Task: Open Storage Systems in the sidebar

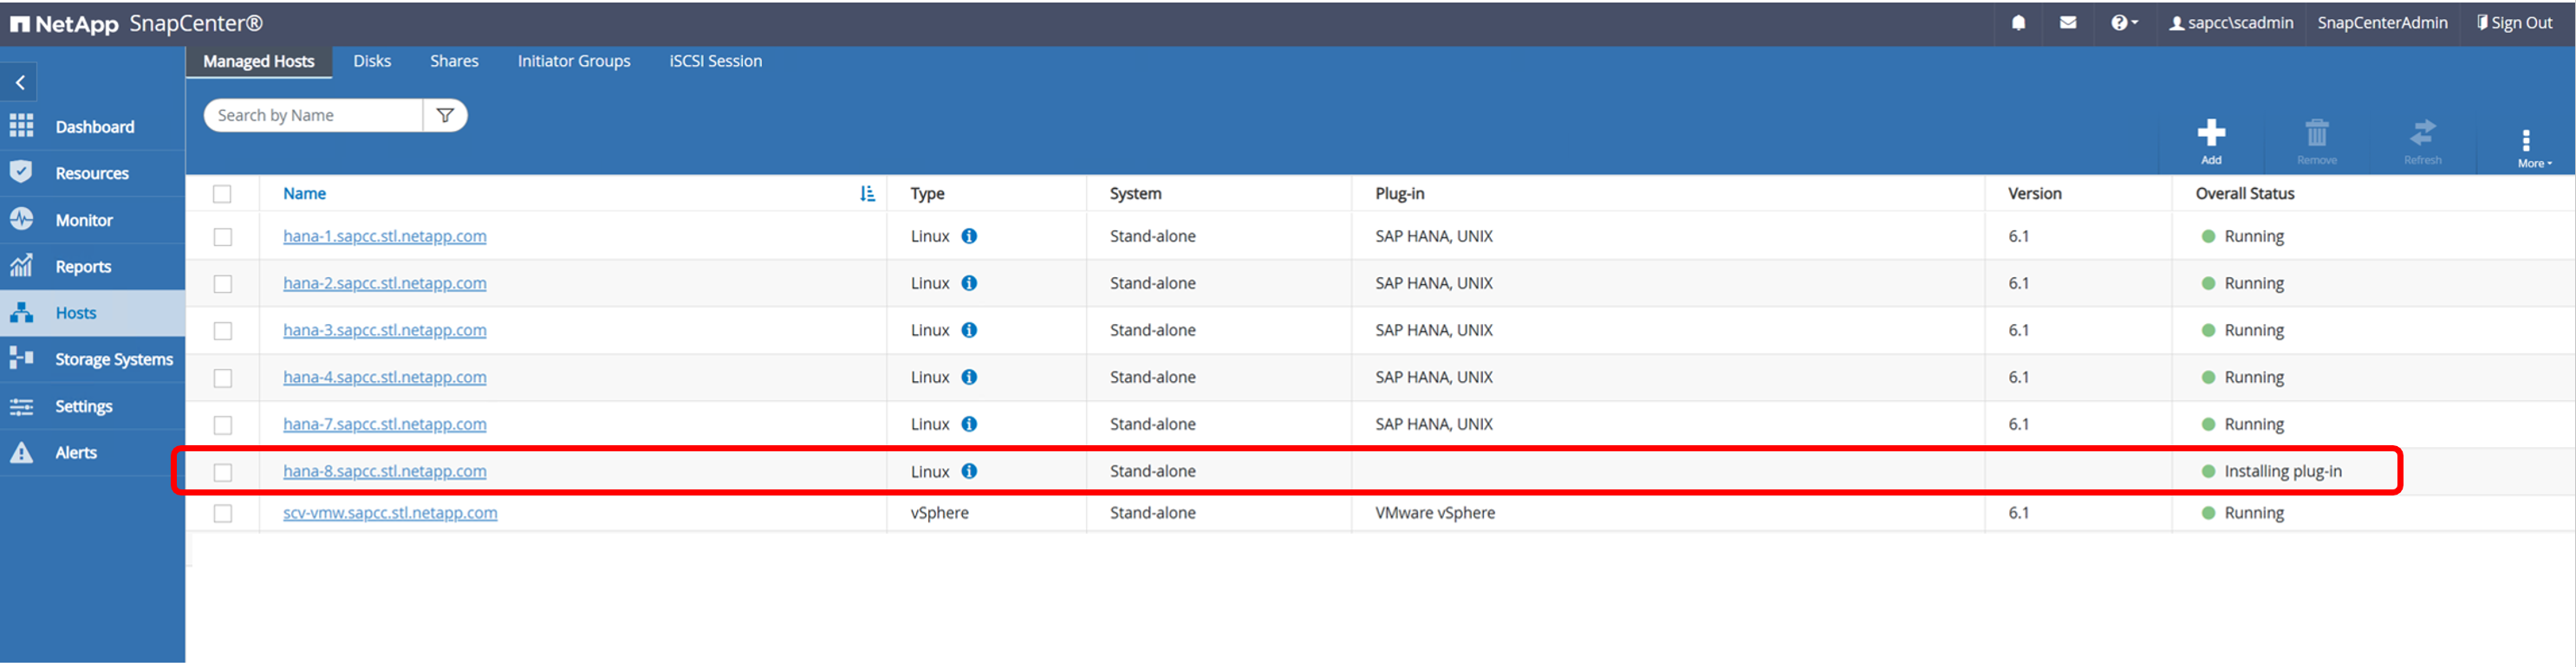Action: tap(113, 360)
